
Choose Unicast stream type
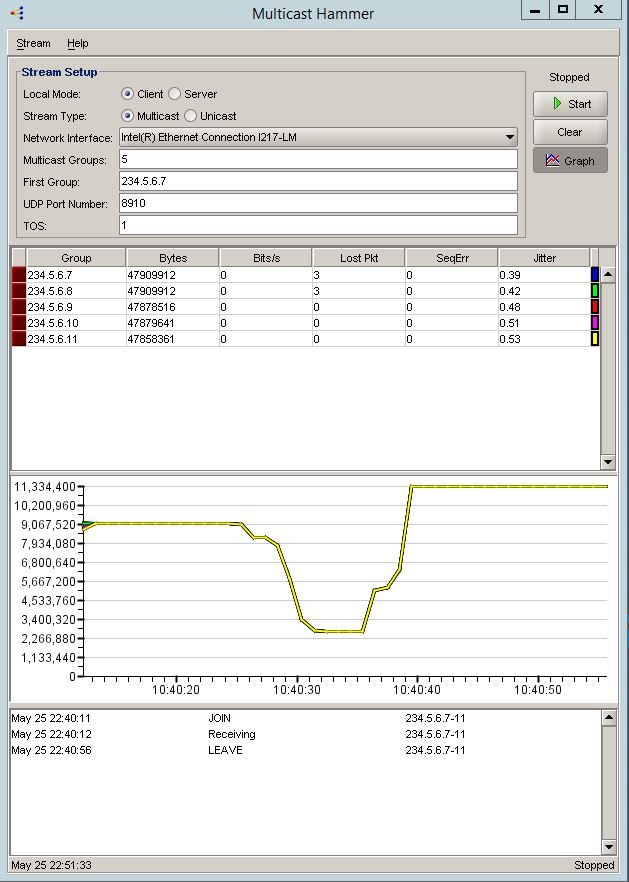191,116
